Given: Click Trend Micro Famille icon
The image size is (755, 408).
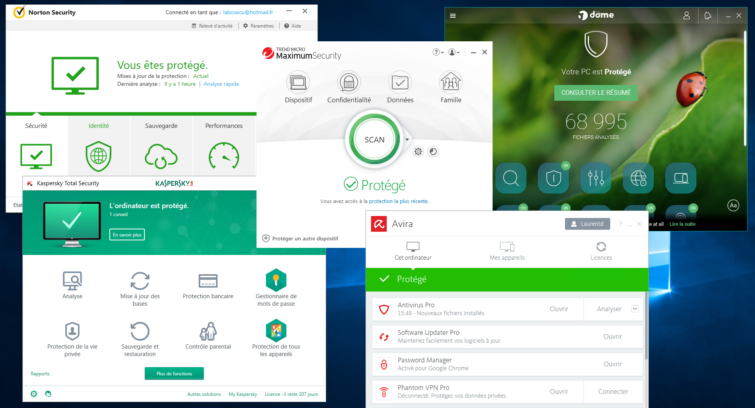Looking at the screenshot, I should tap(451, 82).
